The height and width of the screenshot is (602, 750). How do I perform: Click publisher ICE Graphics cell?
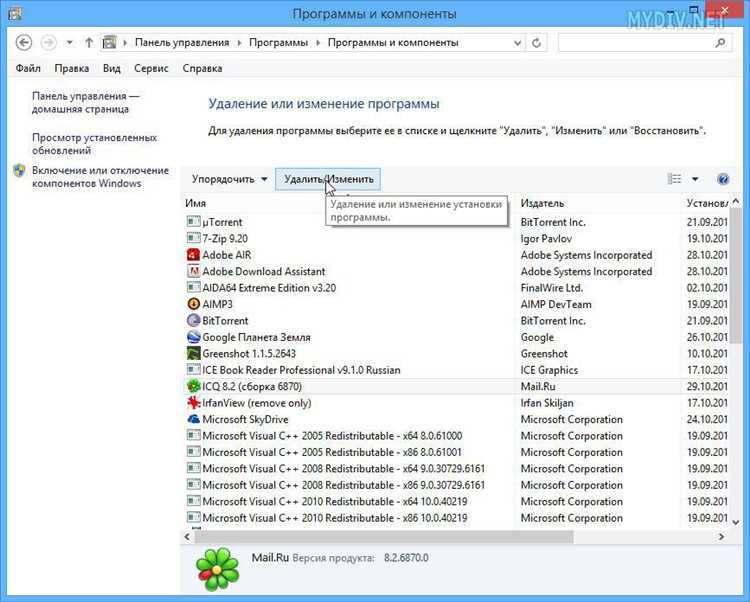pos(549,370)
